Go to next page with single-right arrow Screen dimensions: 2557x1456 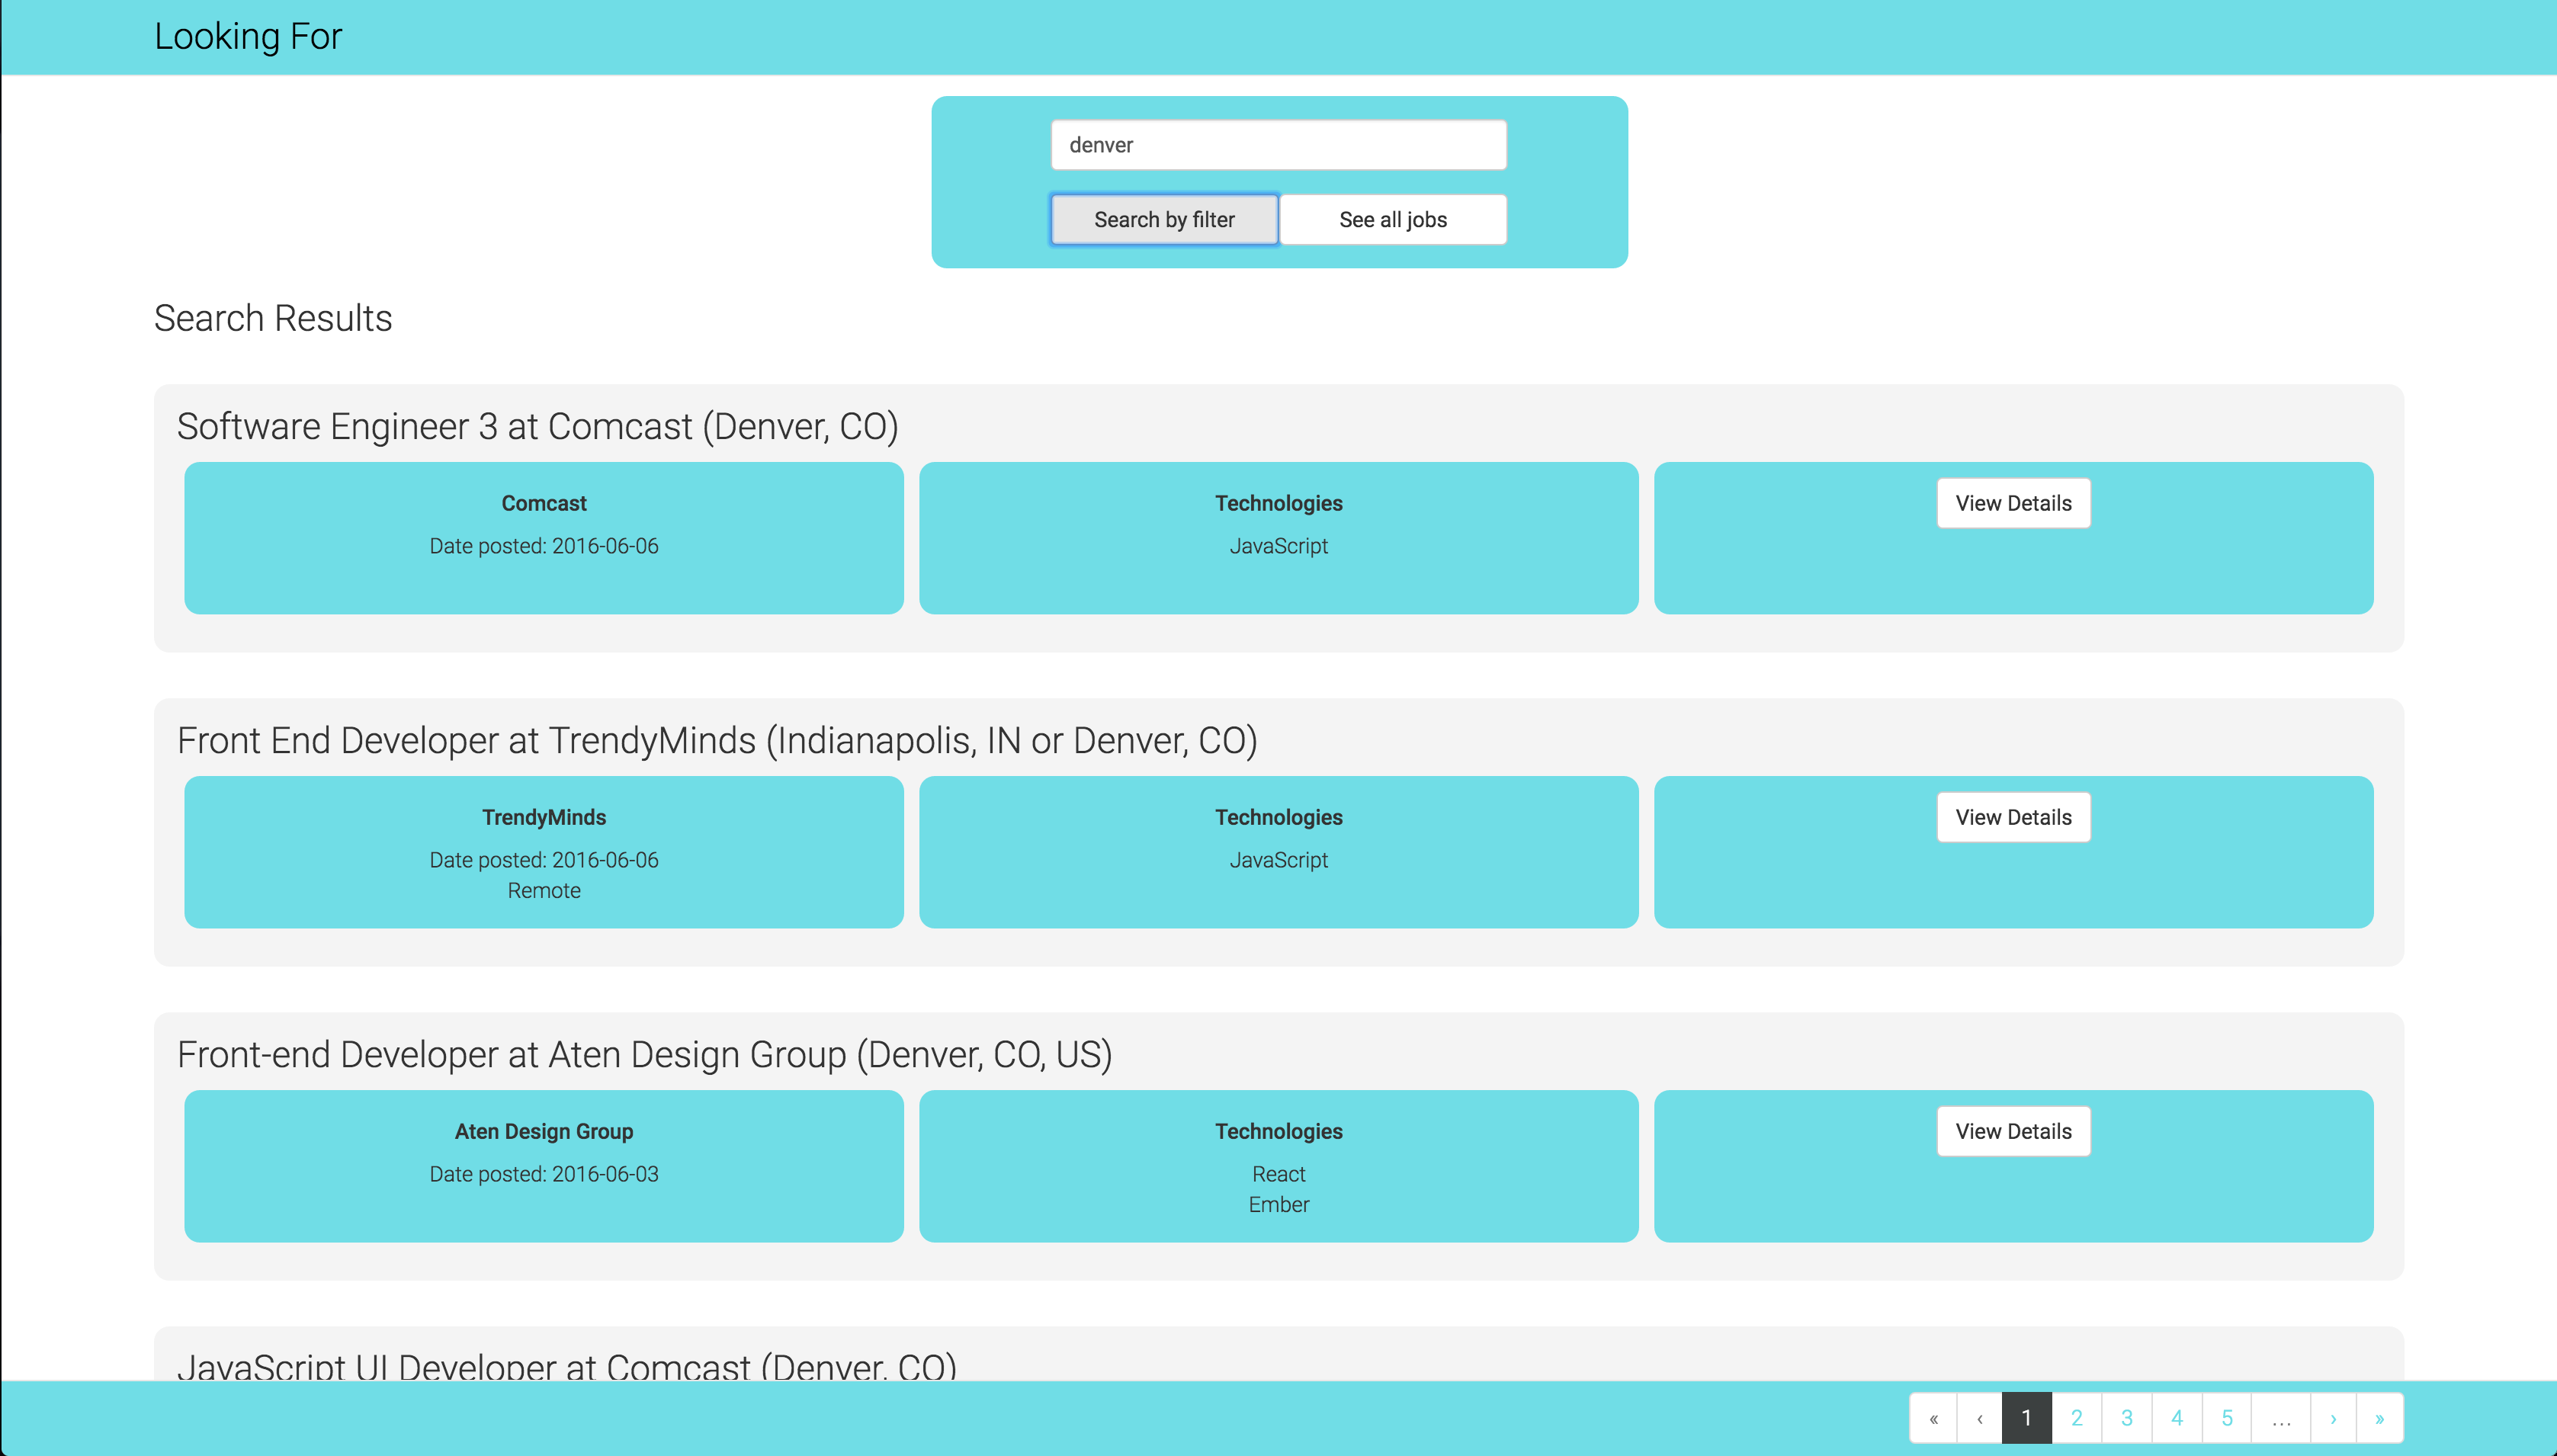2333,1418
